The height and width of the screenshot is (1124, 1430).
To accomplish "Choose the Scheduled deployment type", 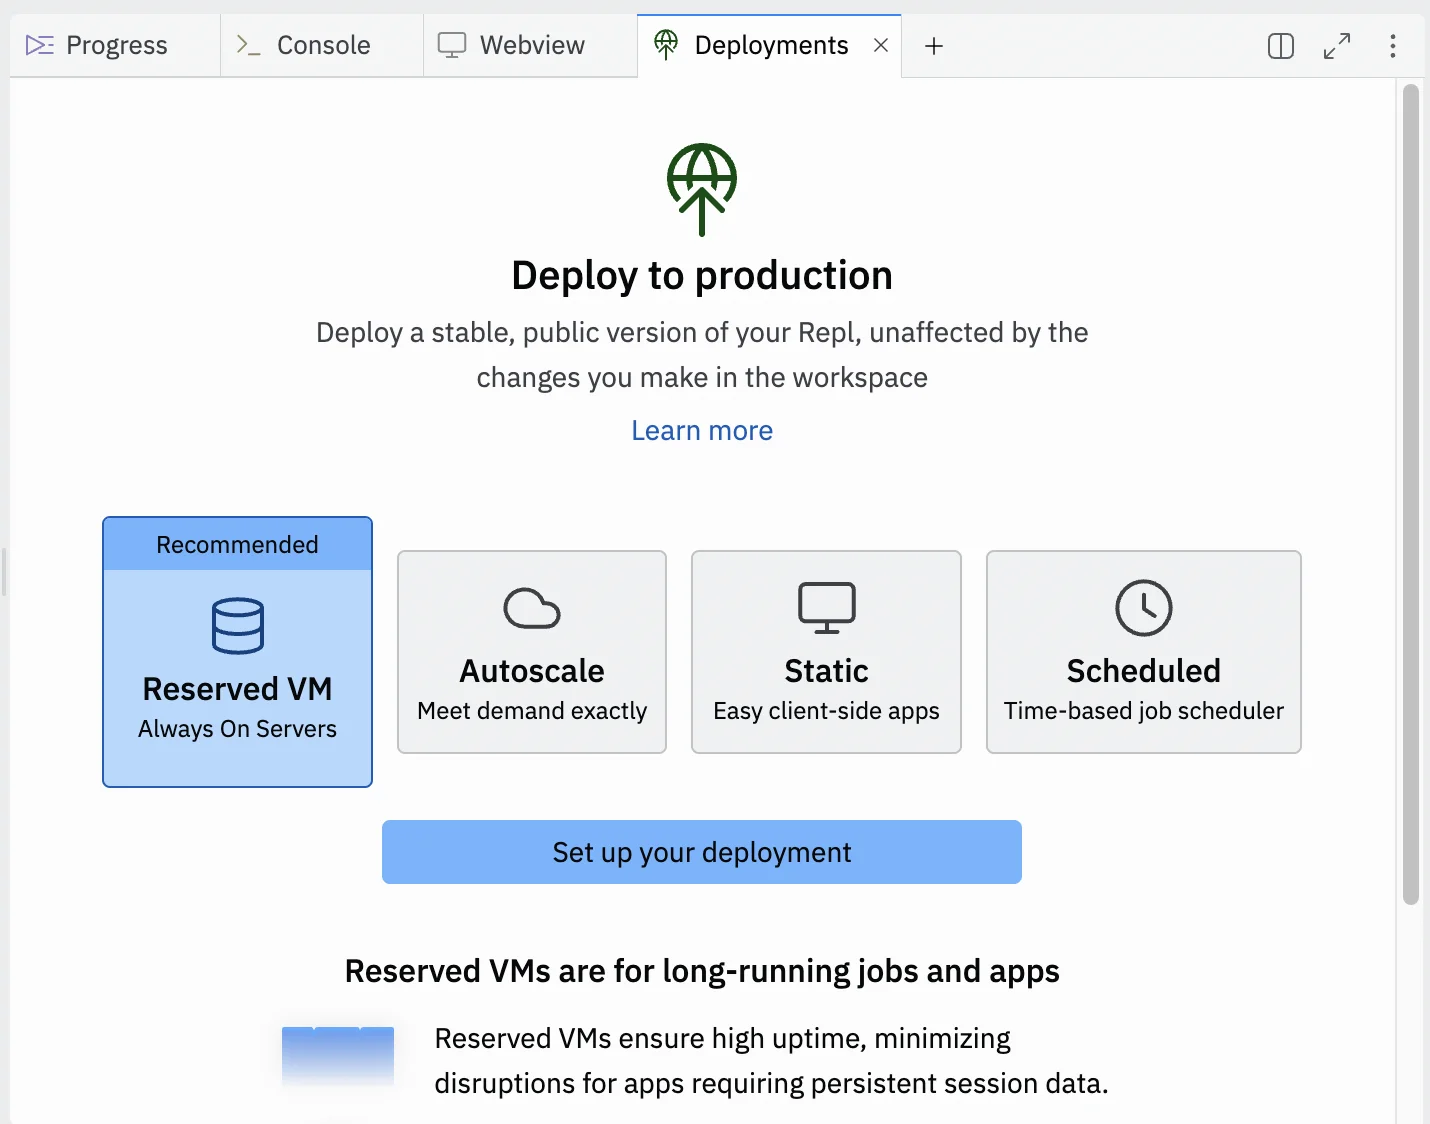I will pos(1144,652).
